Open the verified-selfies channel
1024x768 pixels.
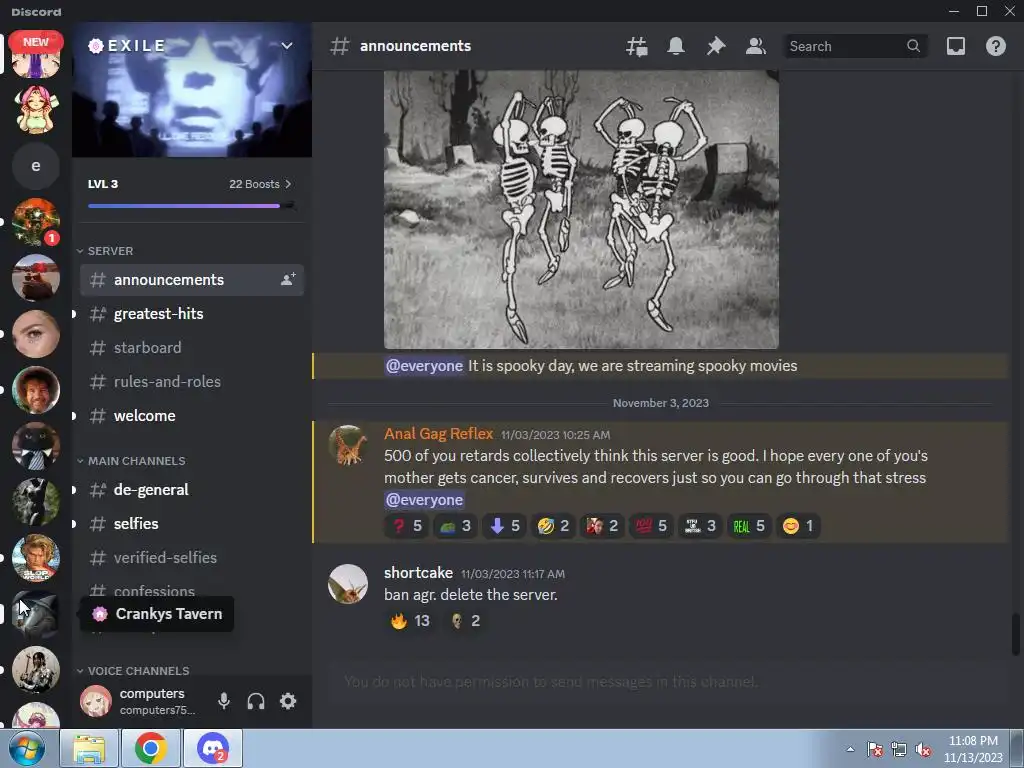click(191, 558)
